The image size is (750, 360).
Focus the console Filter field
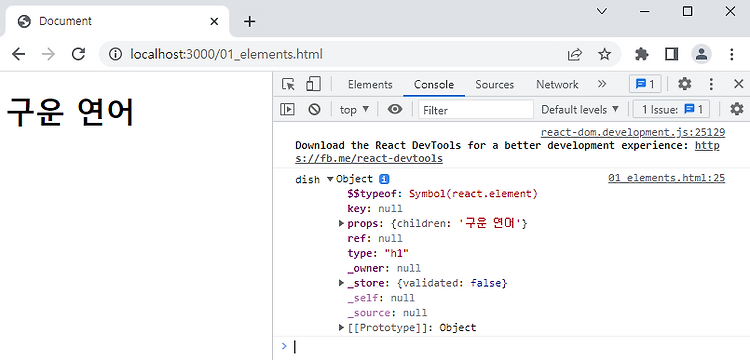pos(476,110)
